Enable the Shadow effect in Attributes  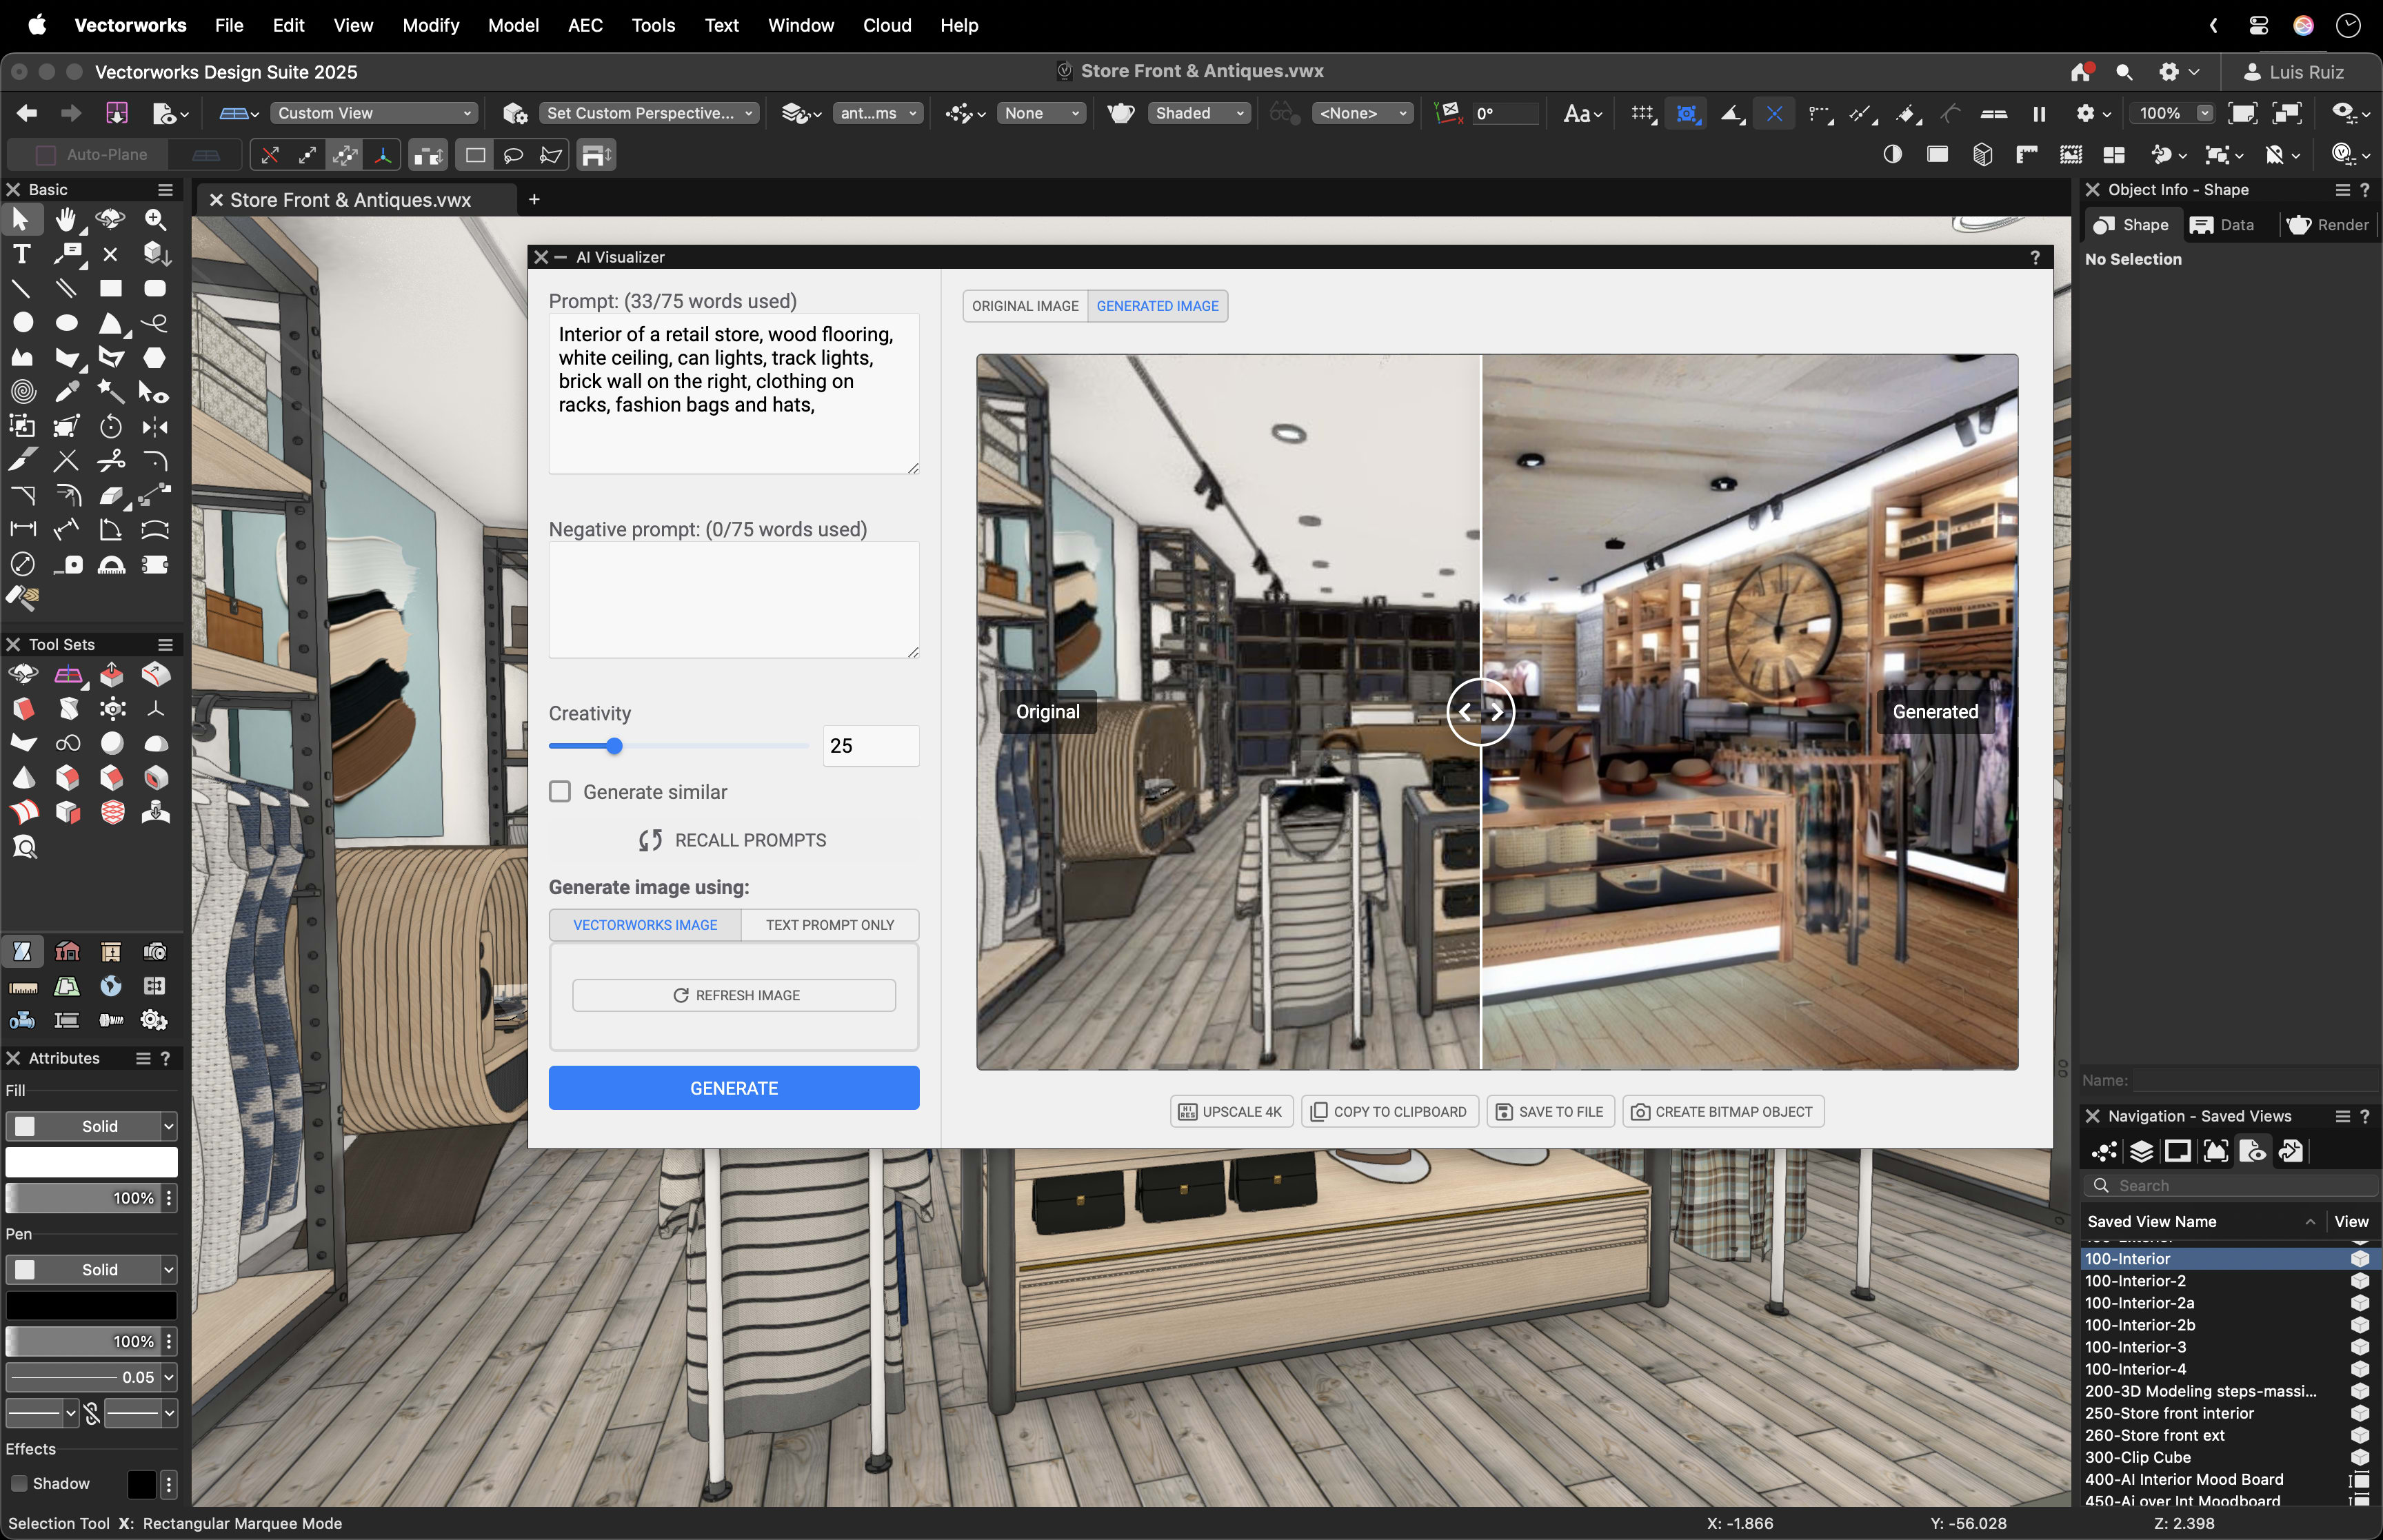[19, 1484]
